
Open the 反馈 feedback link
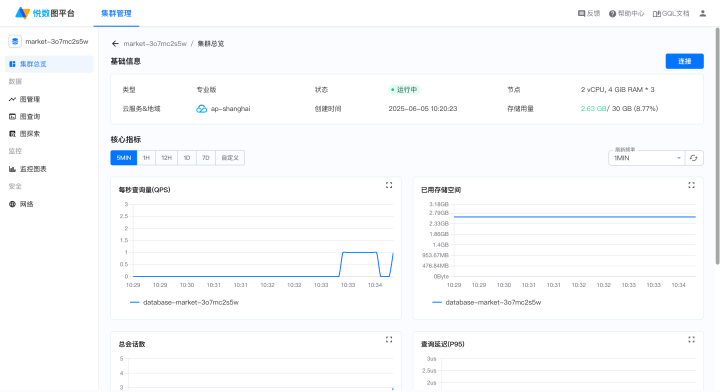pyautogui.click(x=589, y=13)
